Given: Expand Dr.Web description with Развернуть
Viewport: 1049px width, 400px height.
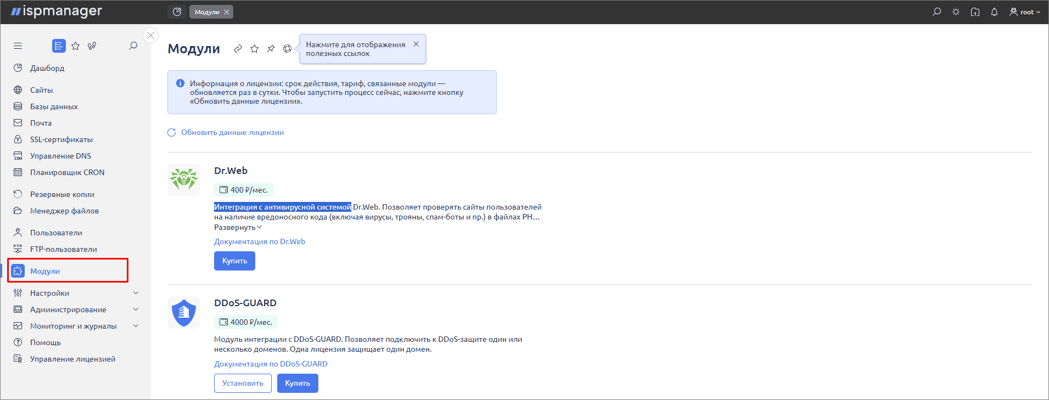Looking at the screenshot, I should (x=238, y=227).
